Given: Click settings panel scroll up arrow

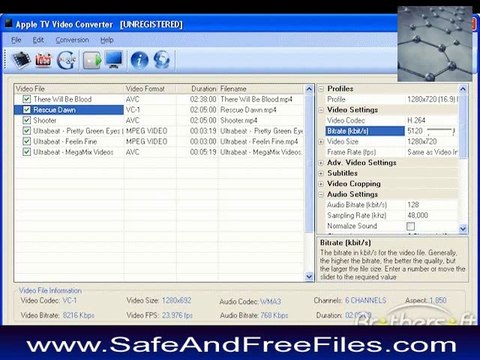Looking at the screenshot, I should (x=463, y=89).
